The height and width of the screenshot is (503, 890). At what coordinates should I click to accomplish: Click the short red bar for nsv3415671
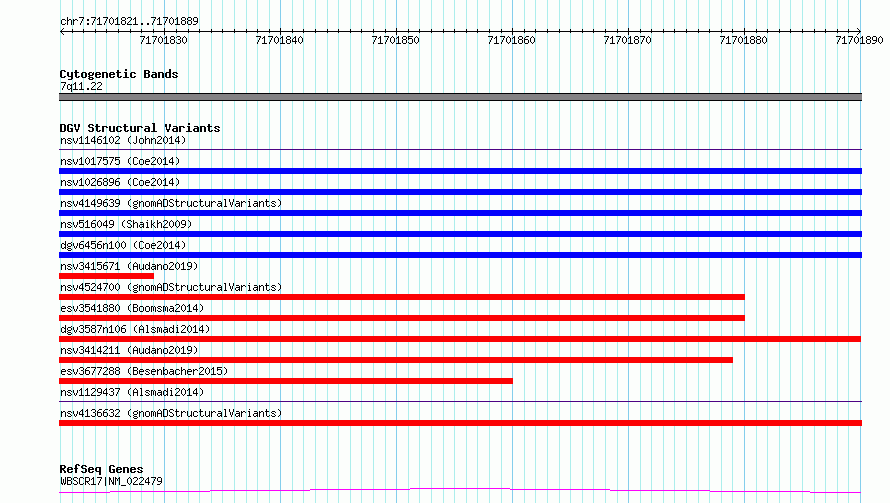tap(106, 276)
